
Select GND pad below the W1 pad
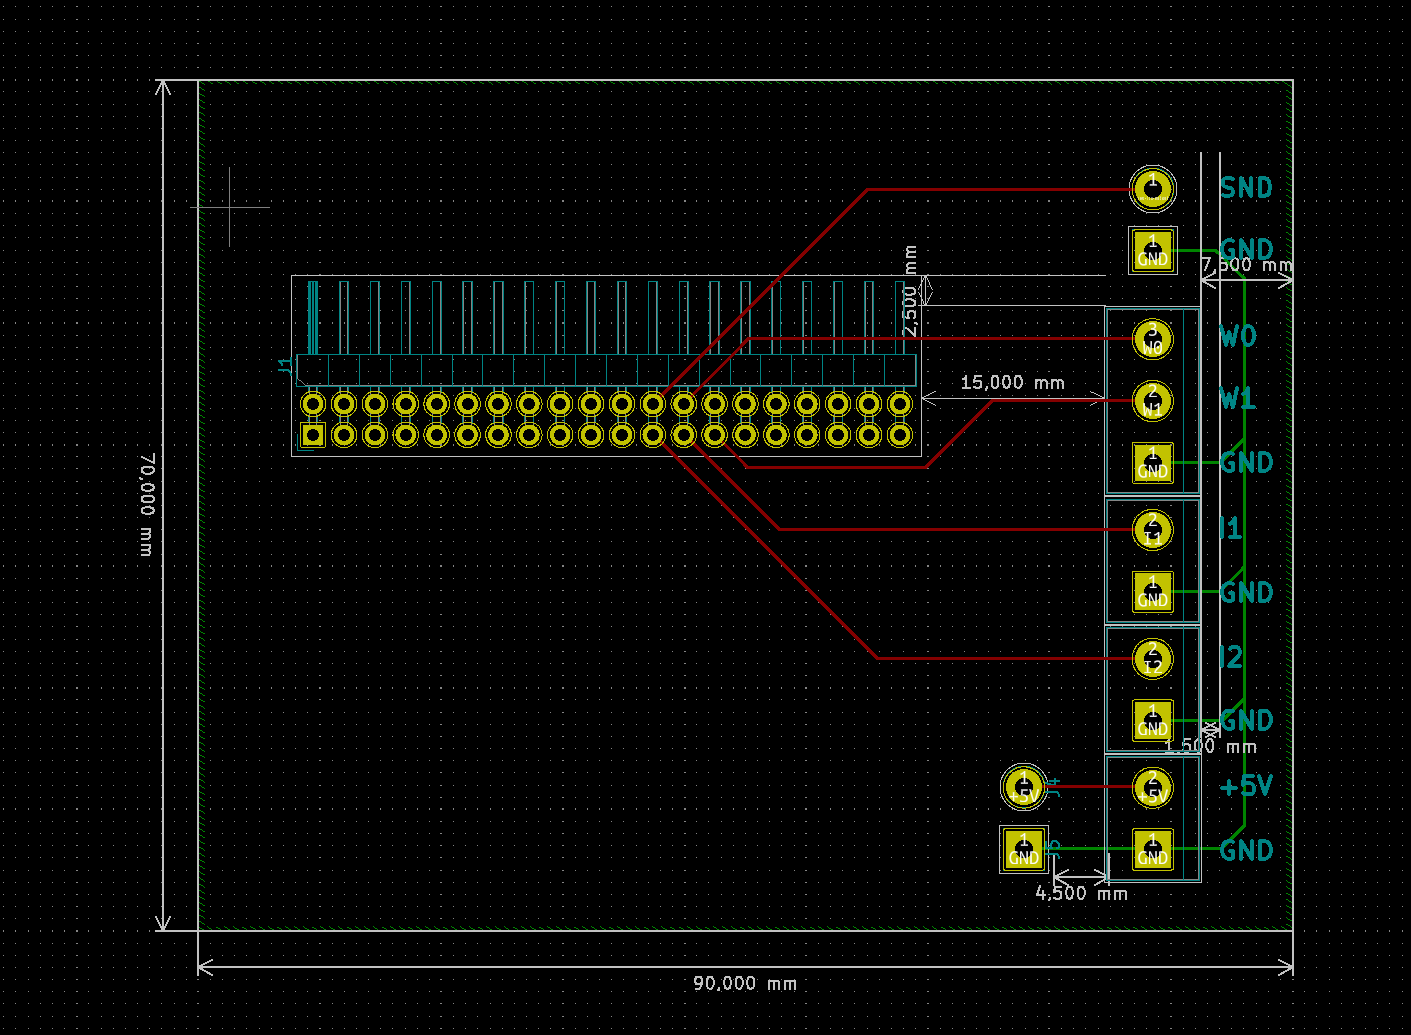[x=1153, y=463]
